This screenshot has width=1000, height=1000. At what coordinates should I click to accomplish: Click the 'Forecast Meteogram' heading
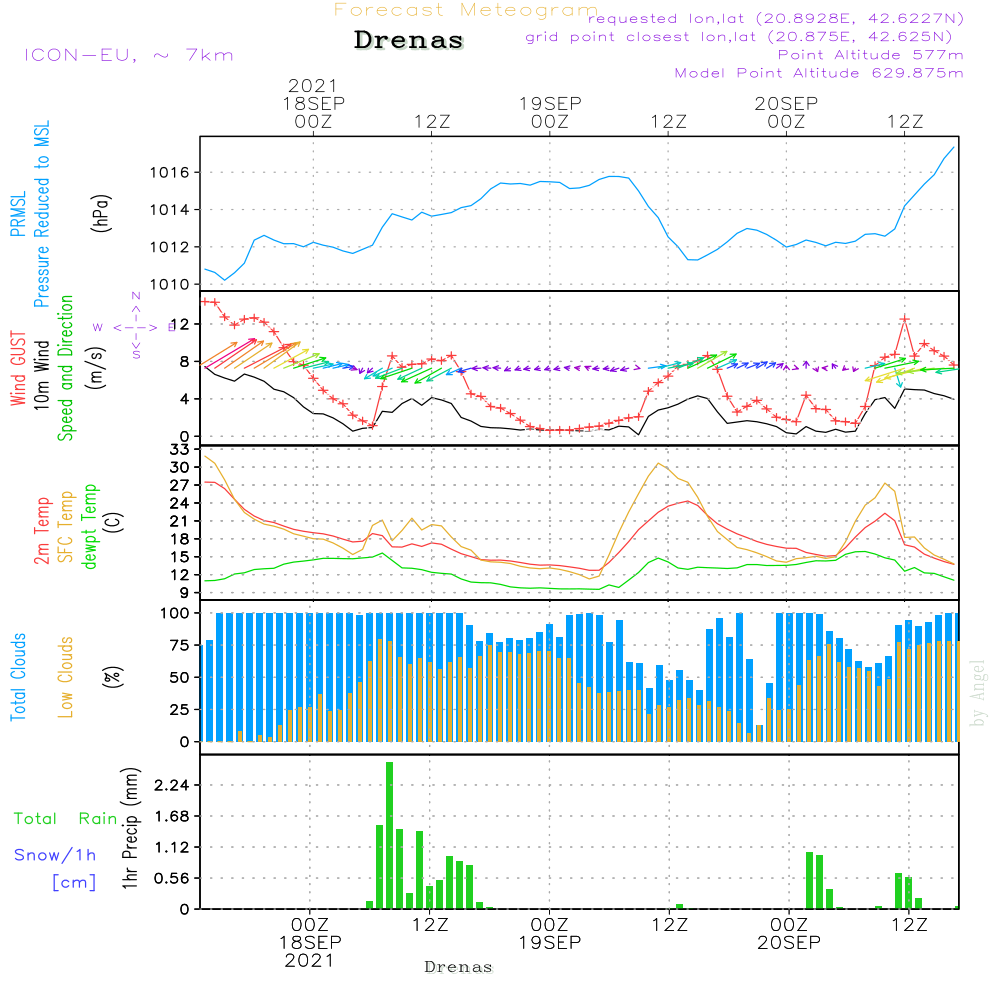[x=466, y=10]
